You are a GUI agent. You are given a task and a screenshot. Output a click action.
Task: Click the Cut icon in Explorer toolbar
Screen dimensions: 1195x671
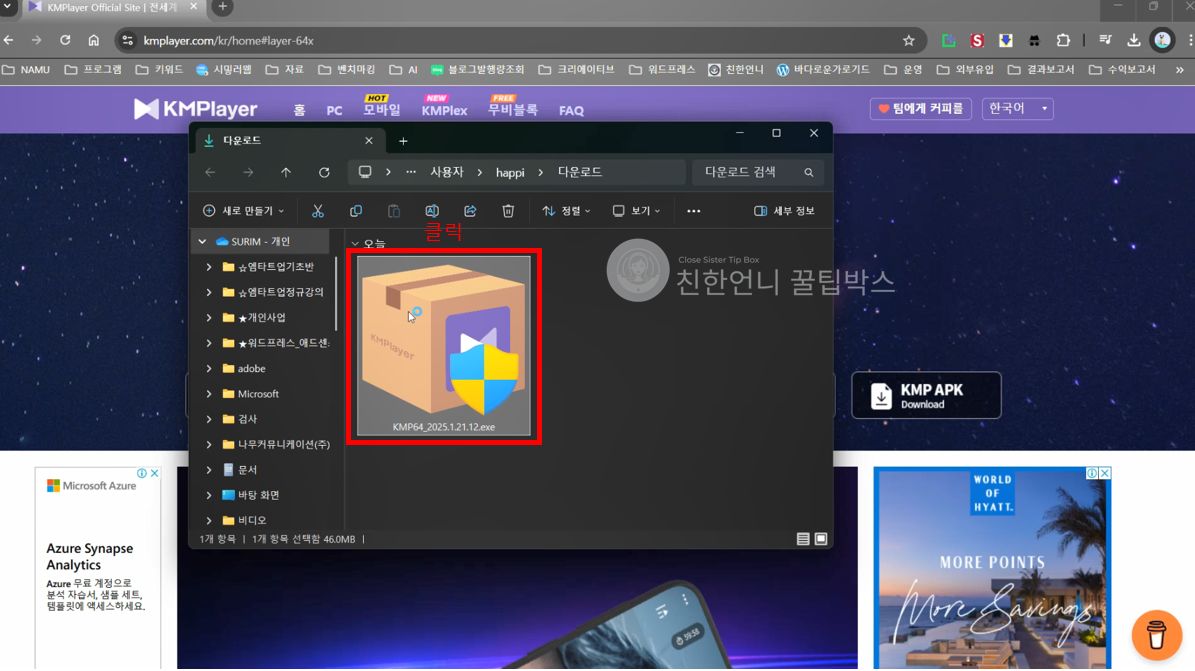(x=318, y=211)
